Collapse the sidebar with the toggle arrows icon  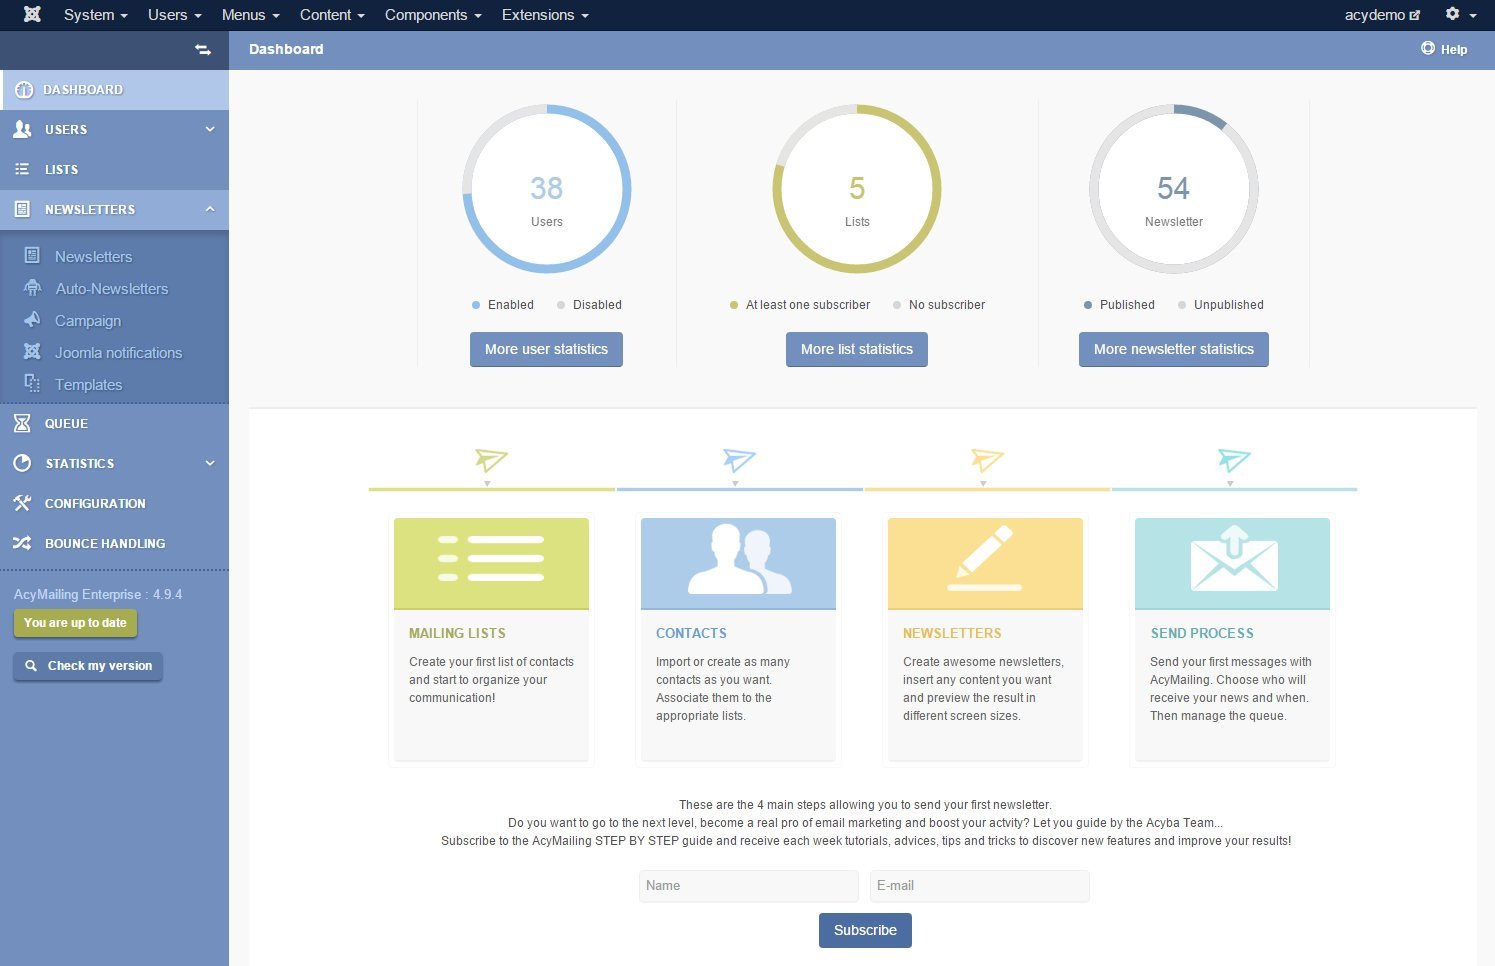[203, 49]
